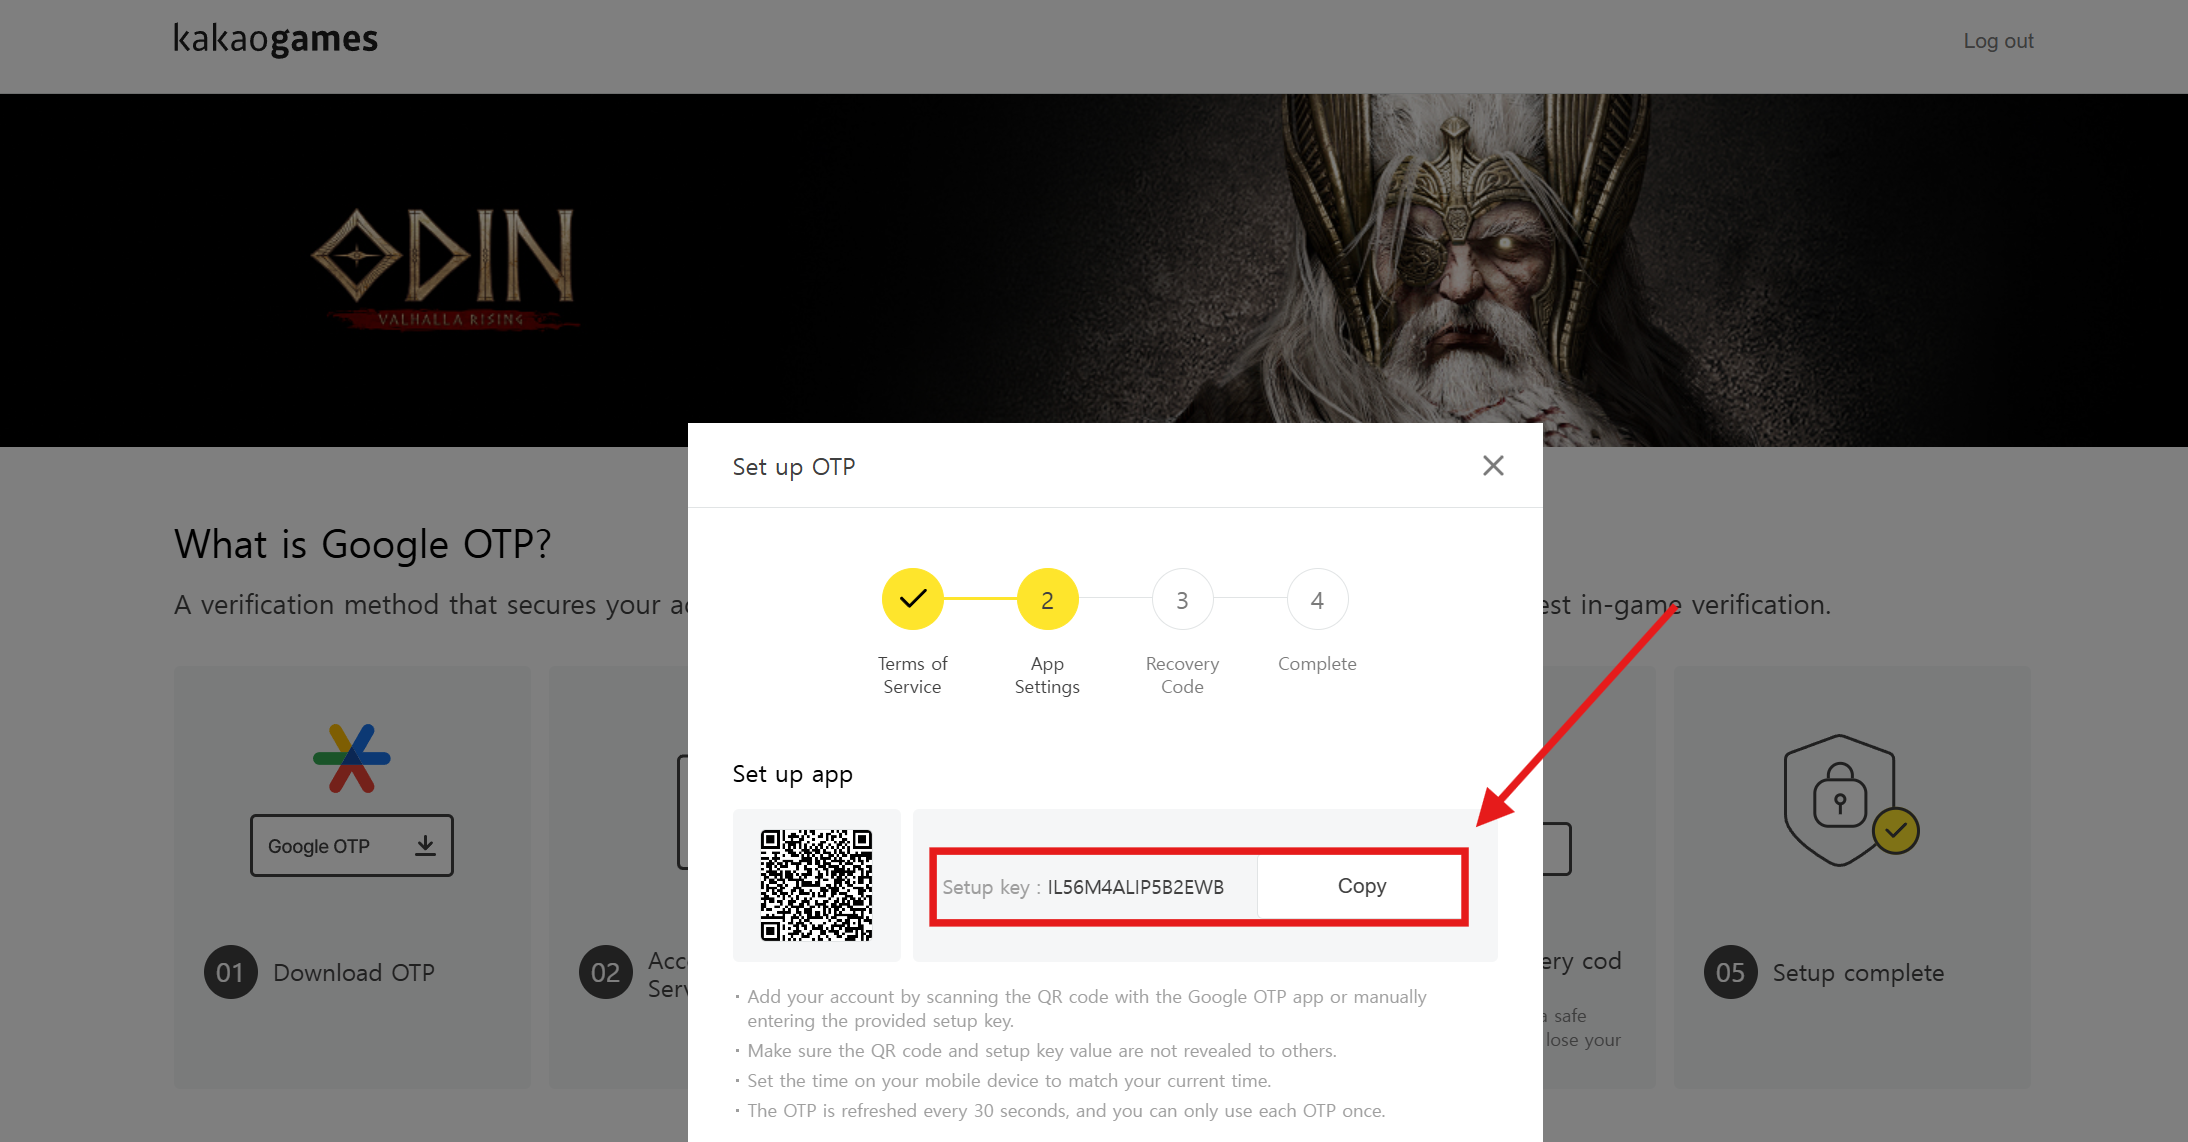Click the 02 step badge

[x=605, y=972]
